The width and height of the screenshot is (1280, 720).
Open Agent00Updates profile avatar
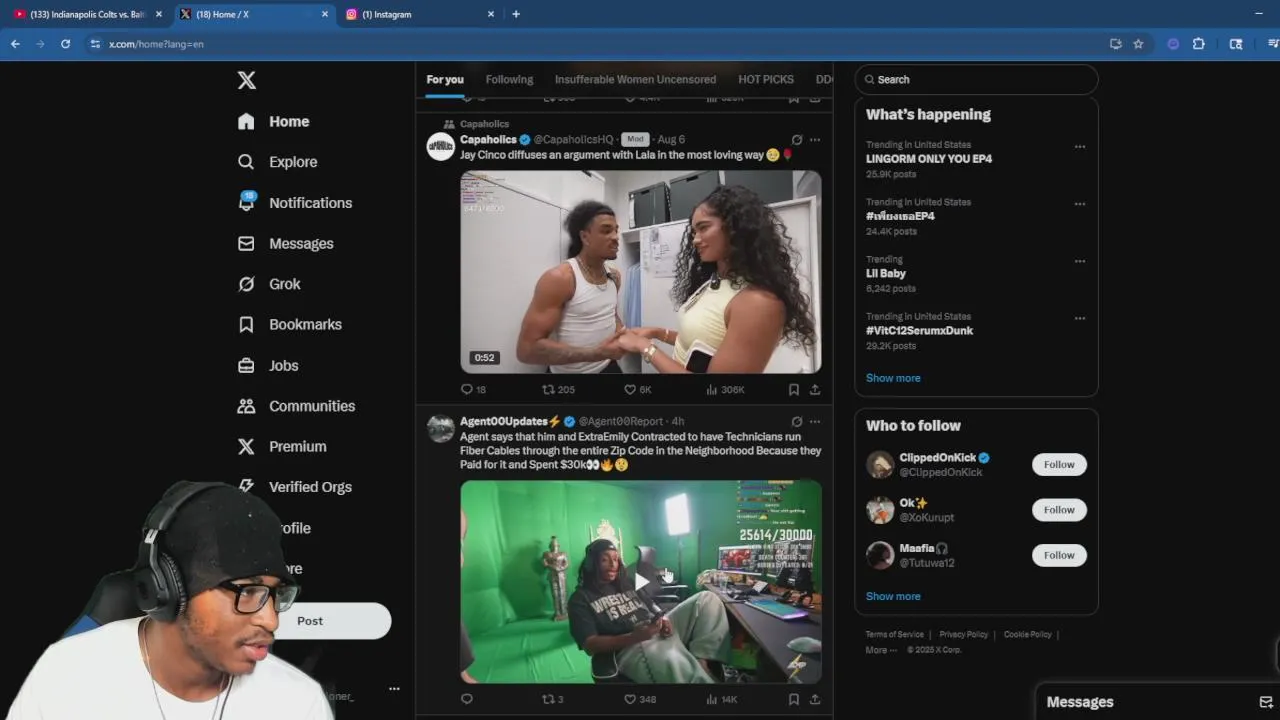pos(441,428)
